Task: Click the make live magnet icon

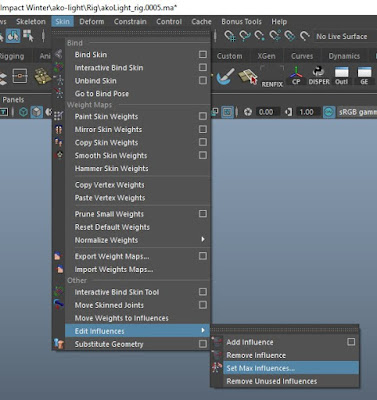Action: [x=304, y=36]
